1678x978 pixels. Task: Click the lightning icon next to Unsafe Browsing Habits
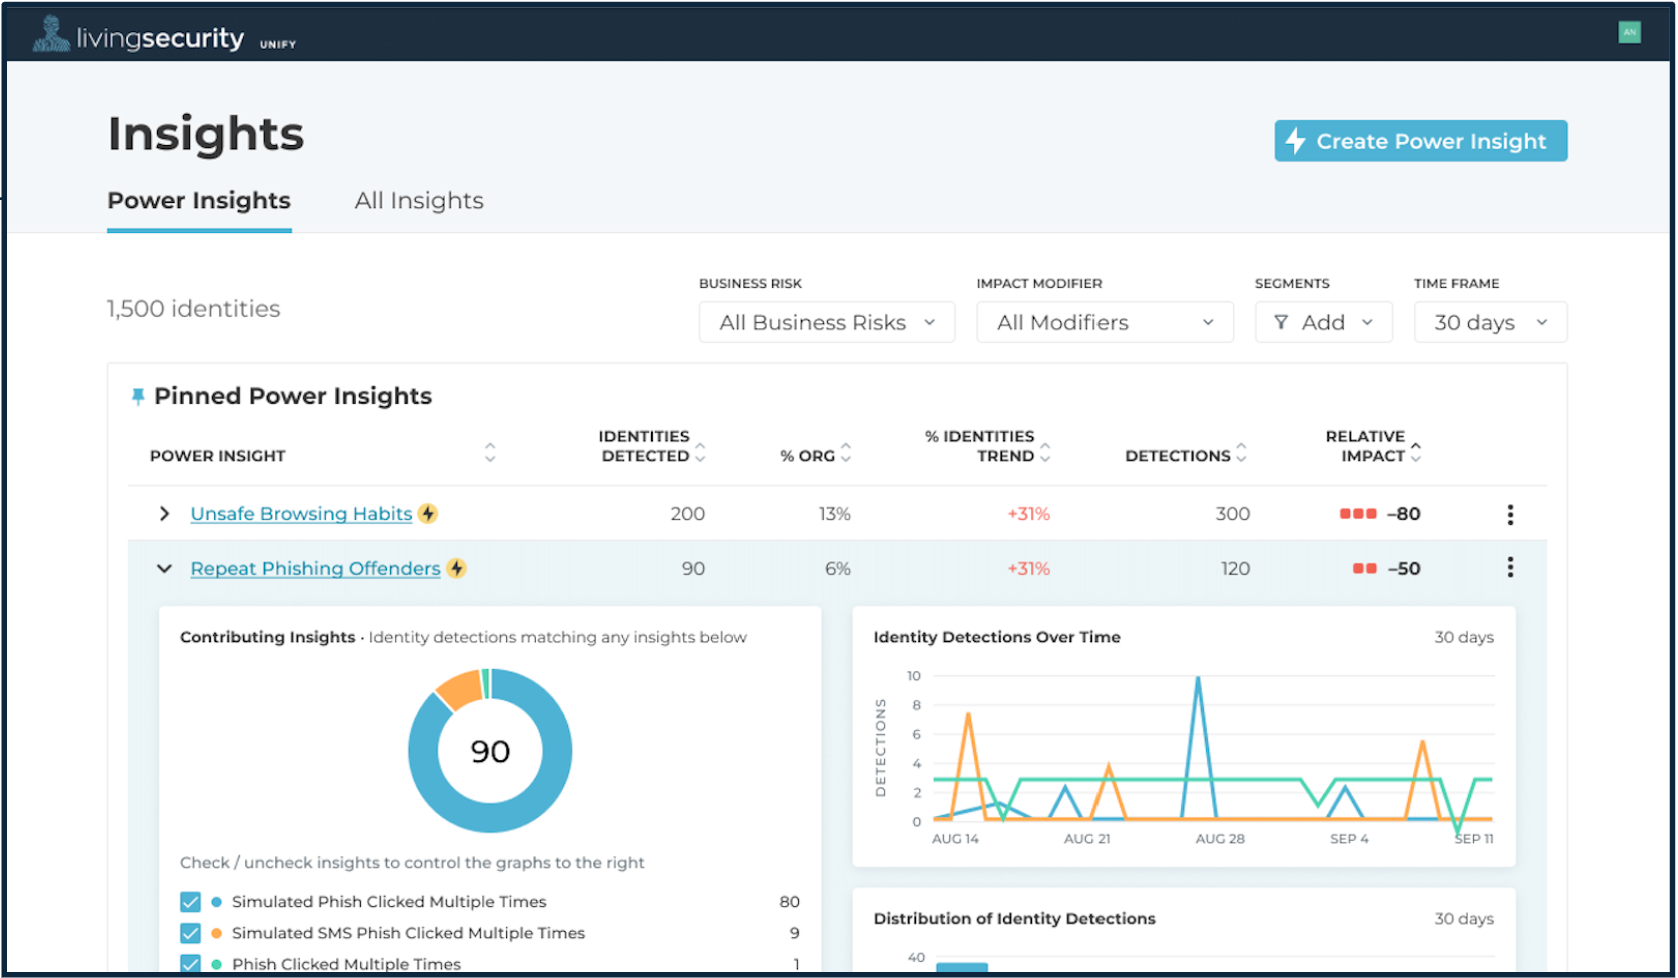[x=429, y=513]
